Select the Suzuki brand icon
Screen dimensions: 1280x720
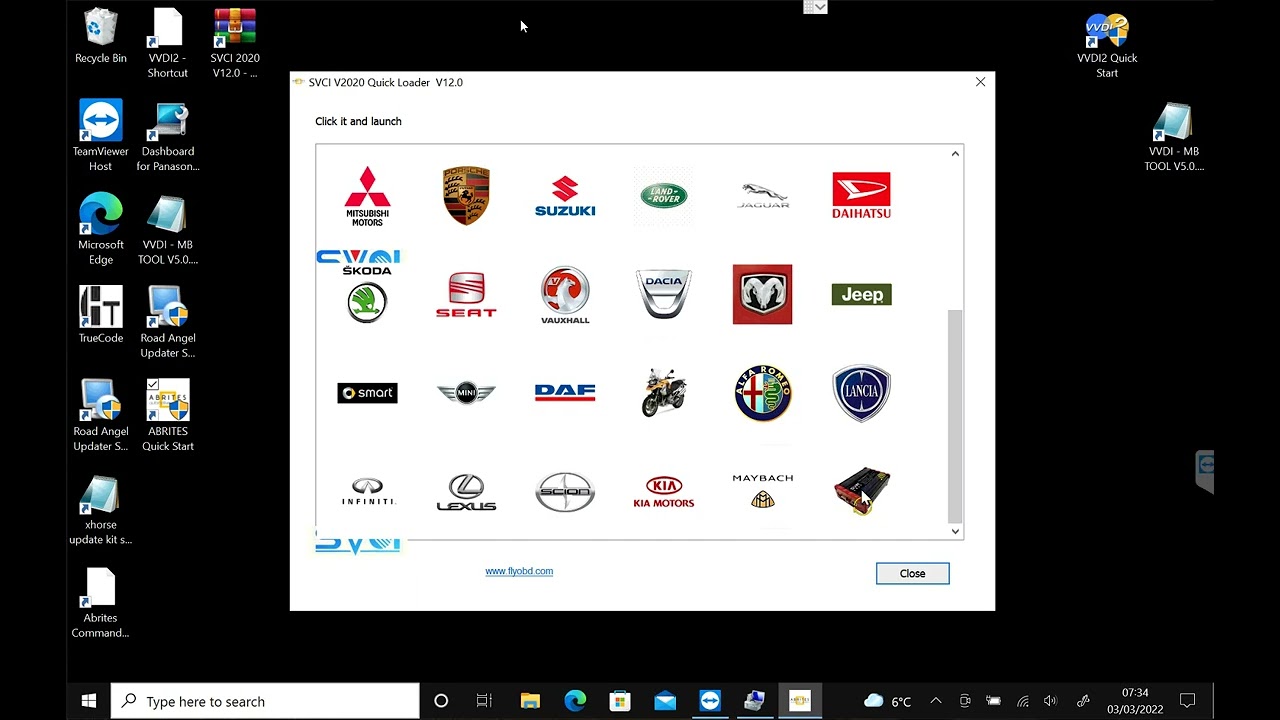(565, 196)
